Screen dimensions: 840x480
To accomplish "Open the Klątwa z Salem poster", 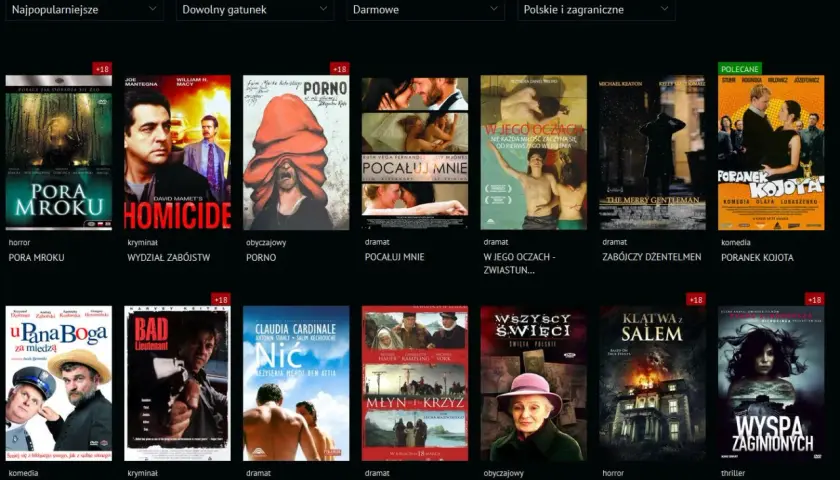I will 652,384.
